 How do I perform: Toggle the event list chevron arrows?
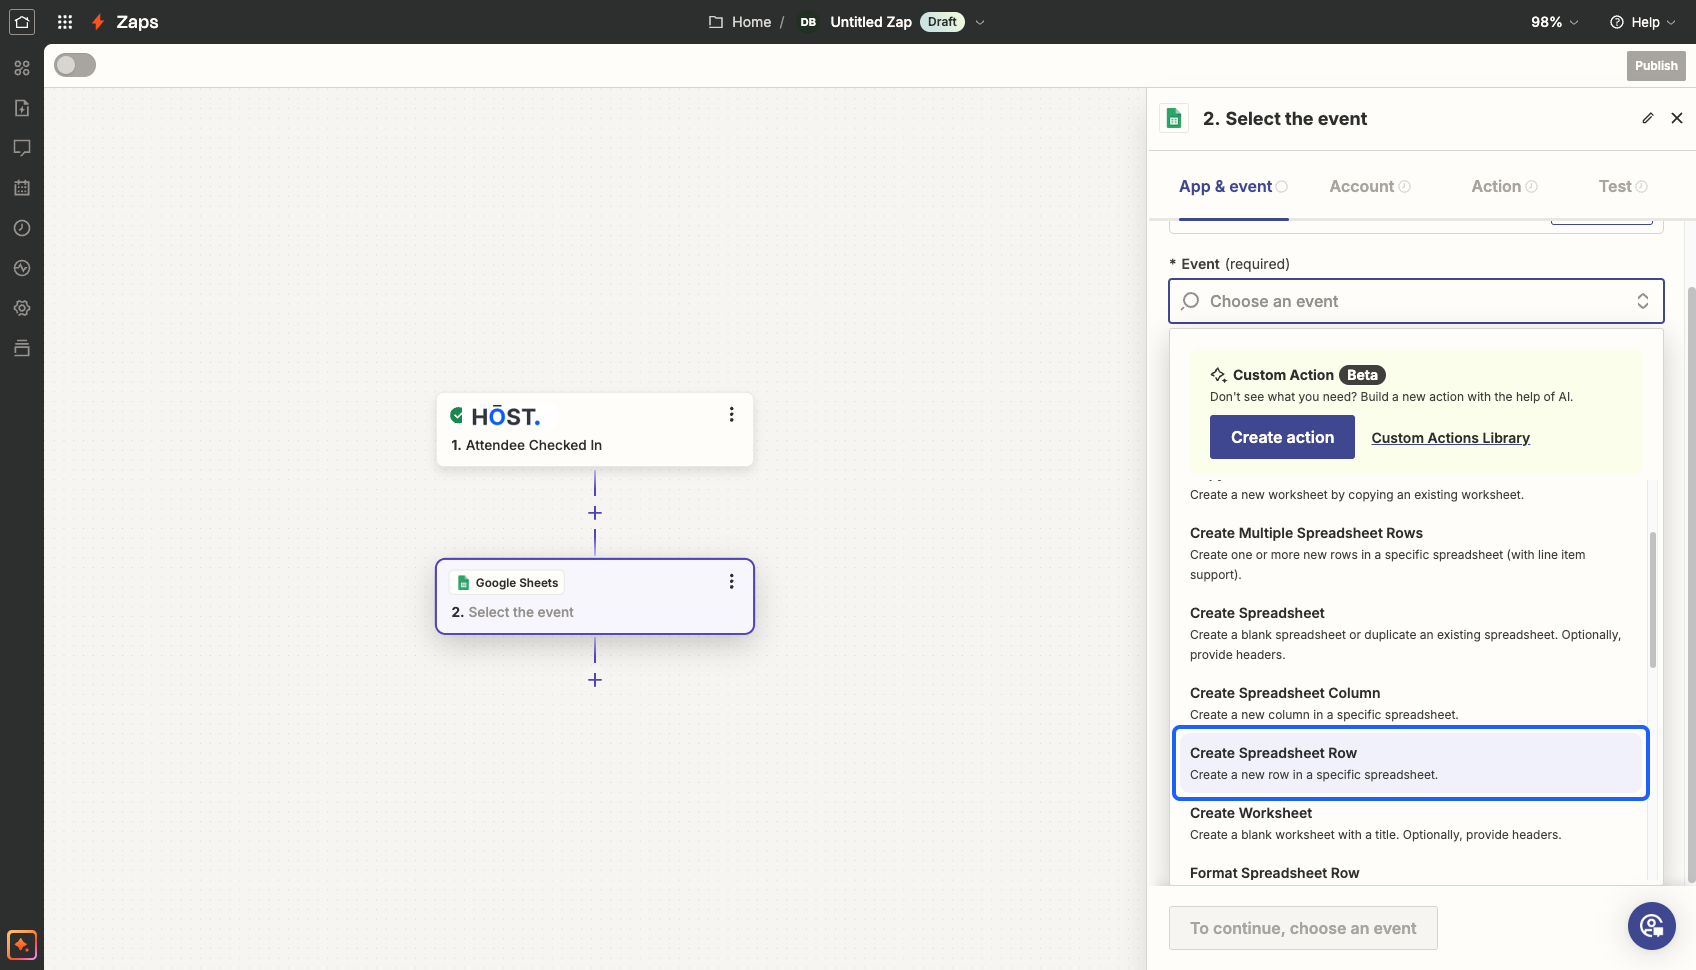(1643, 301)
